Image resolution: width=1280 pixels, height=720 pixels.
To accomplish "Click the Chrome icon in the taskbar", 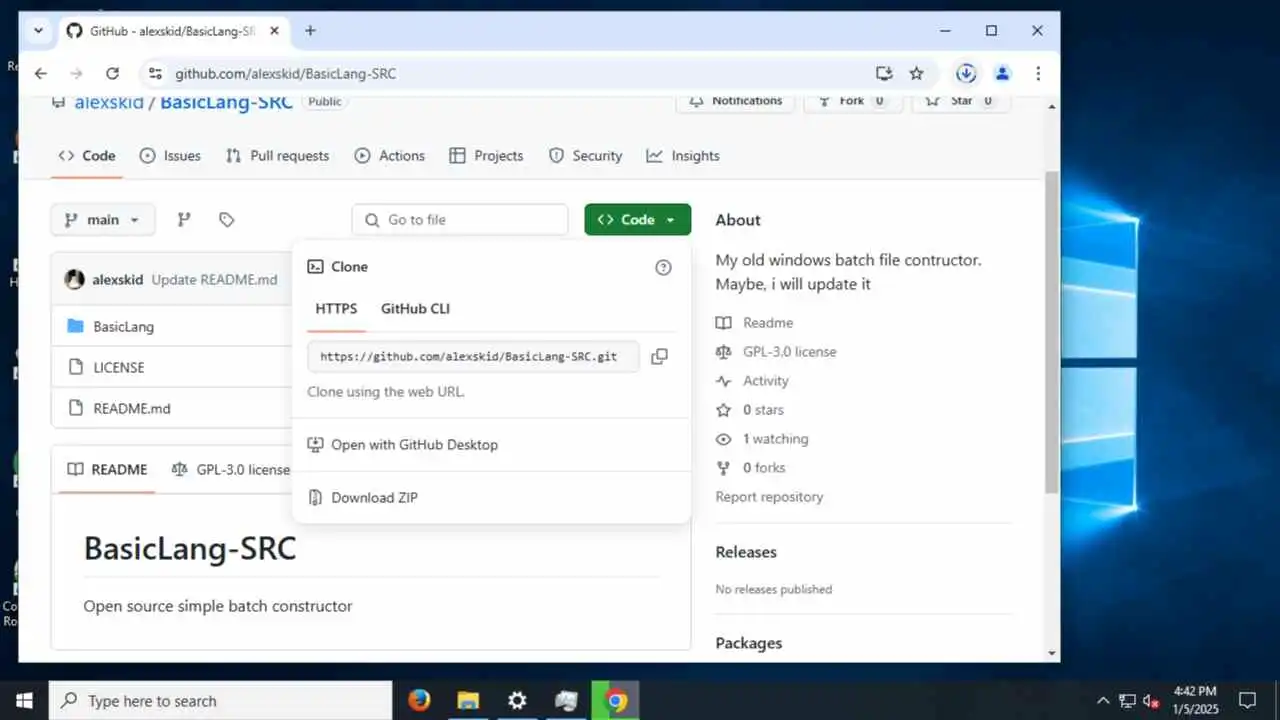I will click(x=615, y=700).
